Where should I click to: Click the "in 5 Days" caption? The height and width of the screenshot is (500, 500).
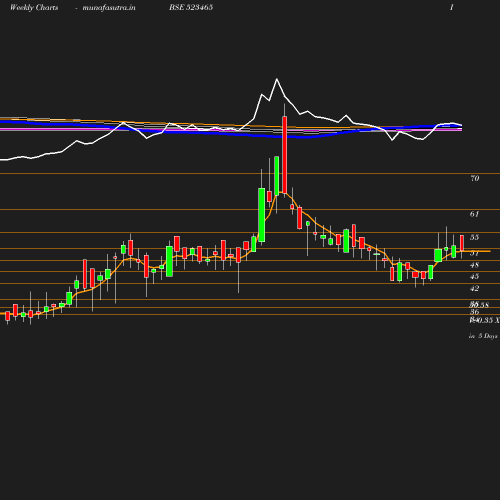pos(483,336)
